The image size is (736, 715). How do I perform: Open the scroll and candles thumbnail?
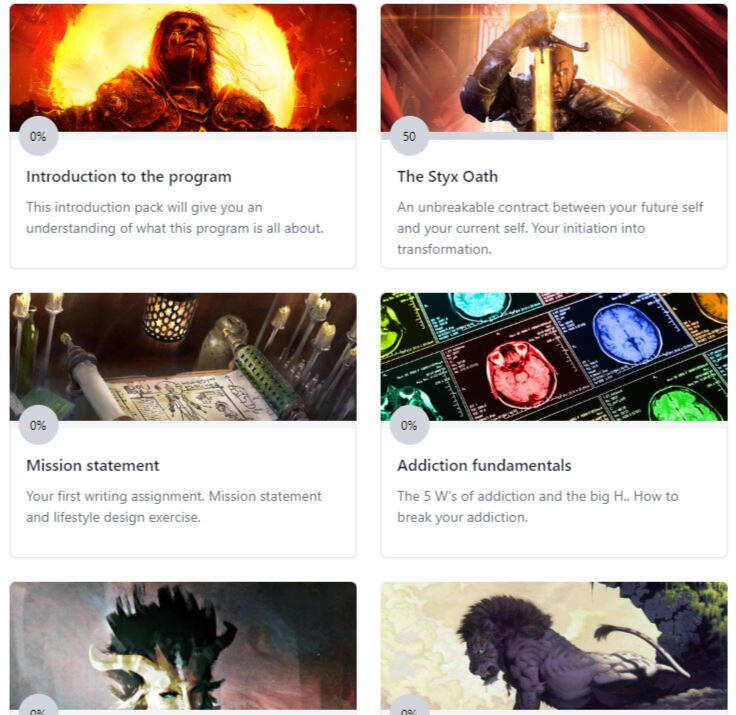(183, 356)
